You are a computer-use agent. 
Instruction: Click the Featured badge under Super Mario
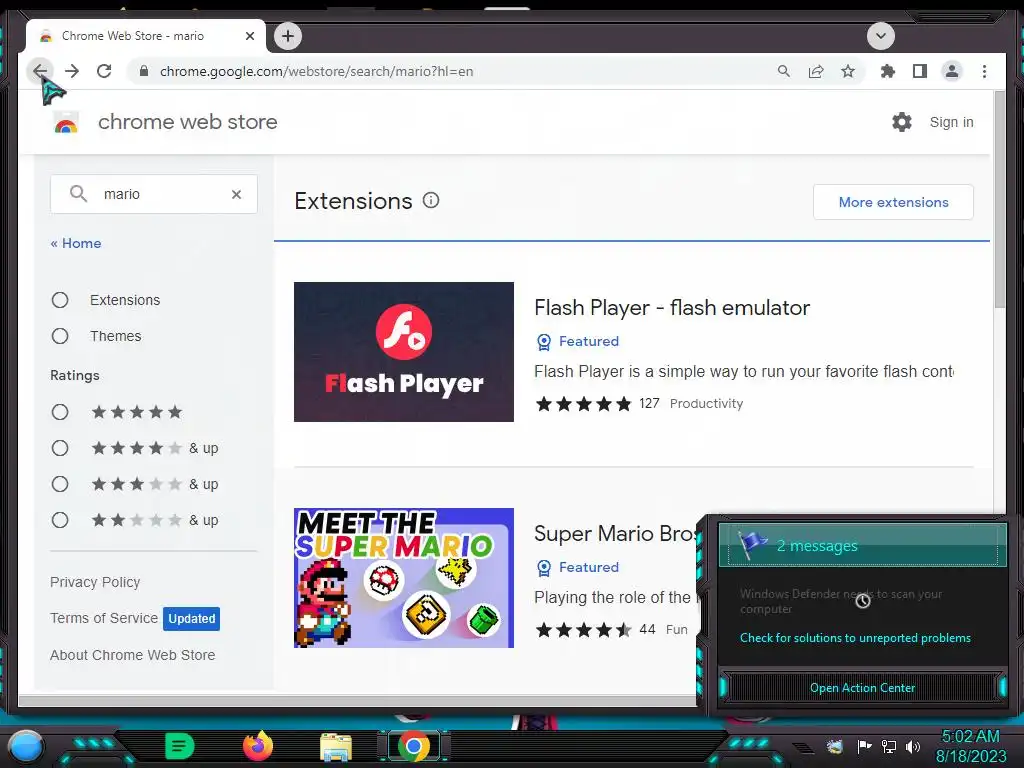pyautogui.click(x=577, y=567)
